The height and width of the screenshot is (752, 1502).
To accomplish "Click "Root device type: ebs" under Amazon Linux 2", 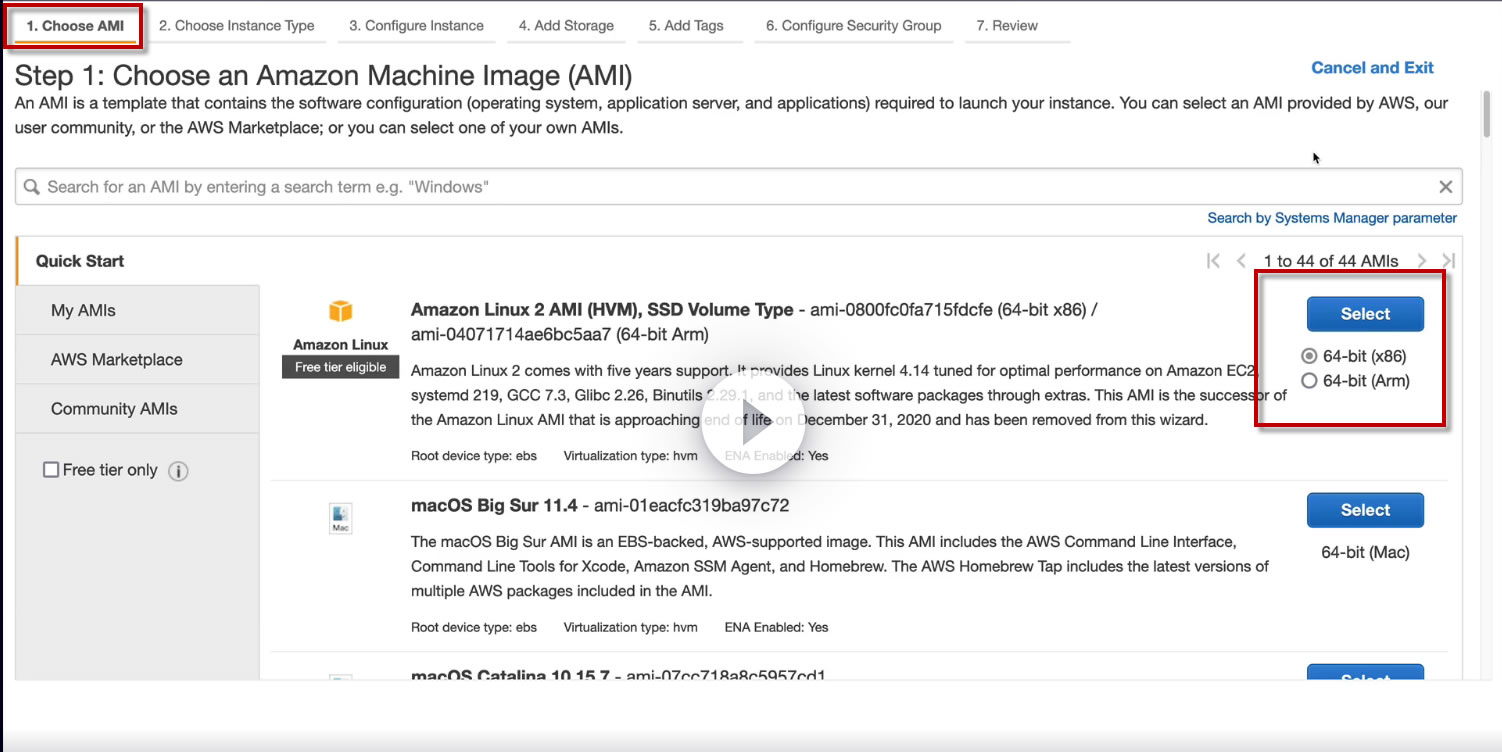I will coord(474,456).
